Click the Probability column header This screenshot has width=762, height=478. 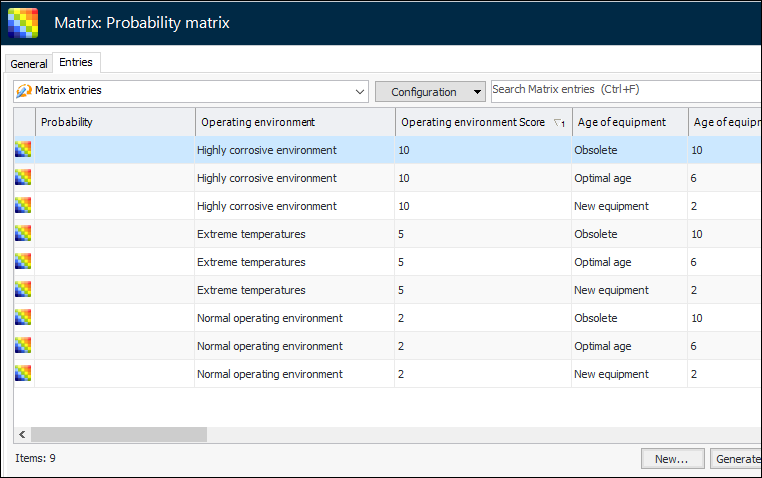[114, 122]
